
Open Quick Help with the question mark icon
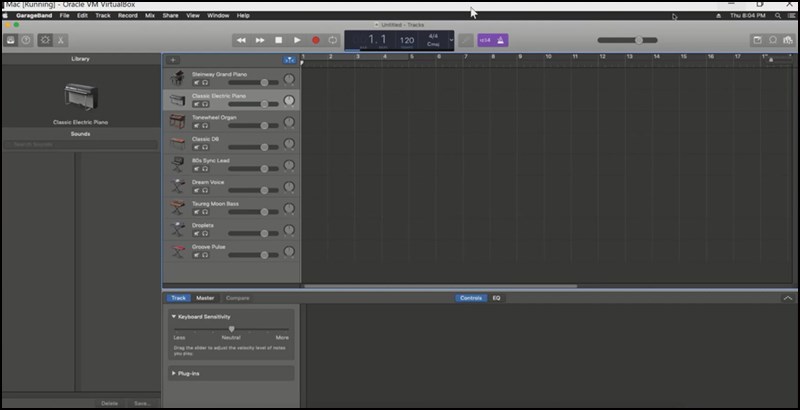point(26,40)
